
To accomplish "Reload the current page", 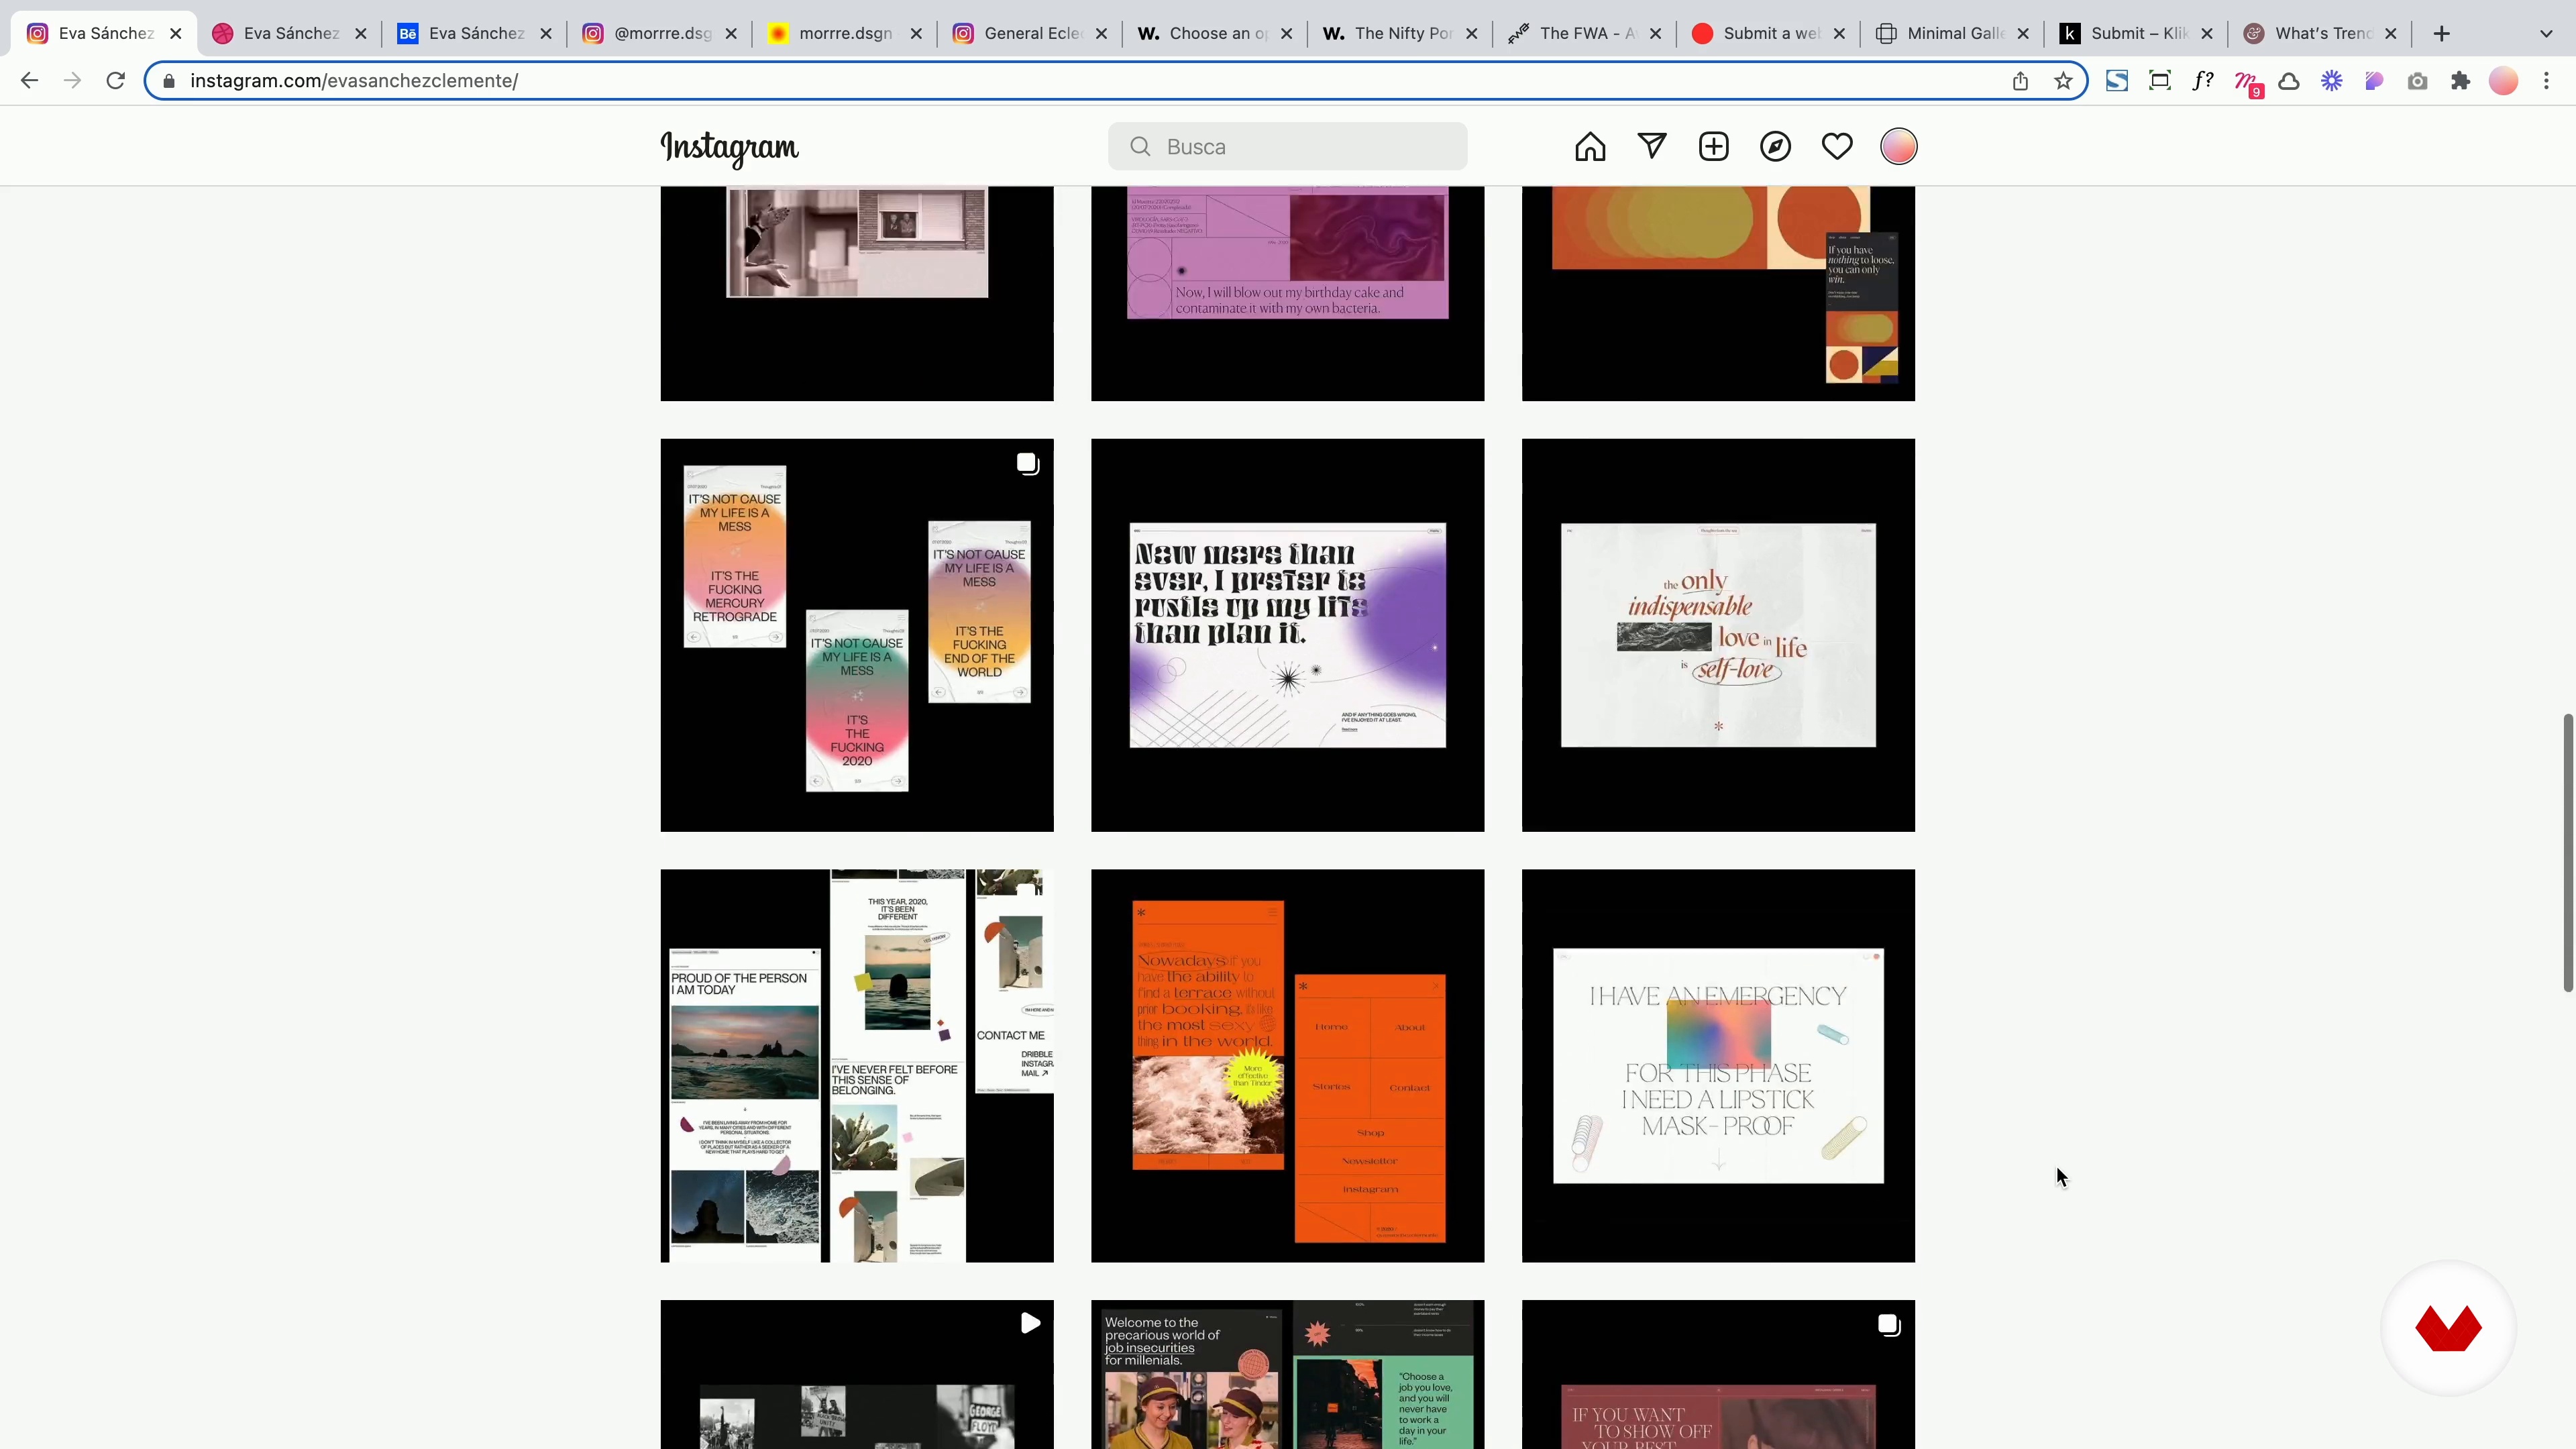I will tap(116, 81).
